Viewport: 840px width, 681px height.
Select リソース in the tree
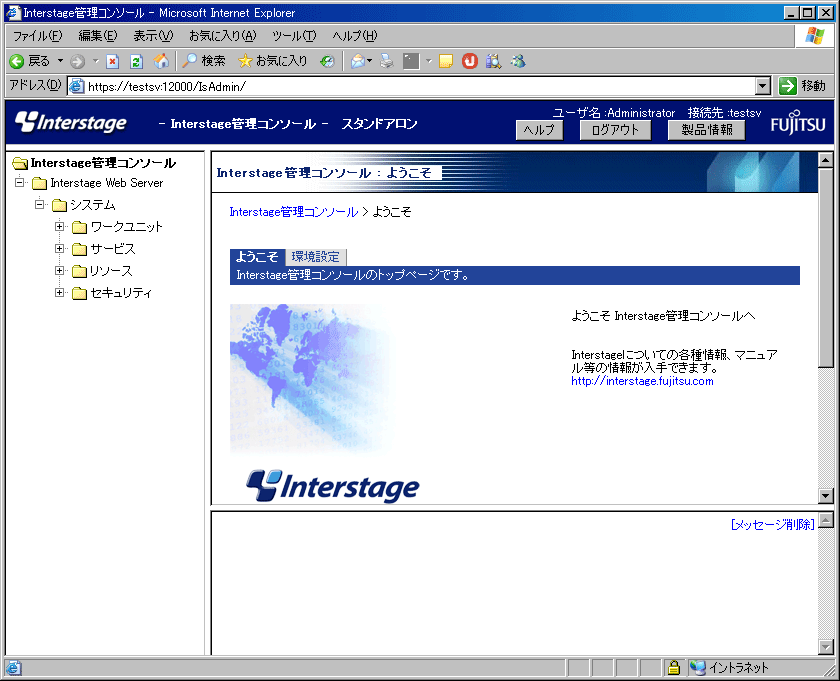click(111, 271)
